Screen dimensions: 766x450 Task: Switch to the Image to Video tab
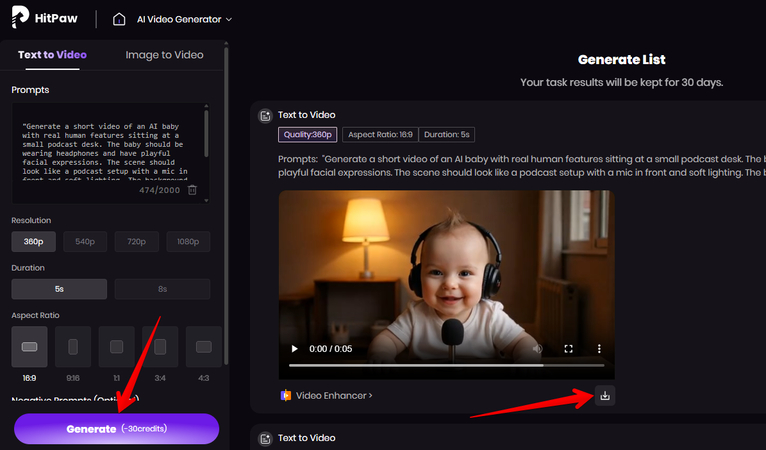point(164,55)
